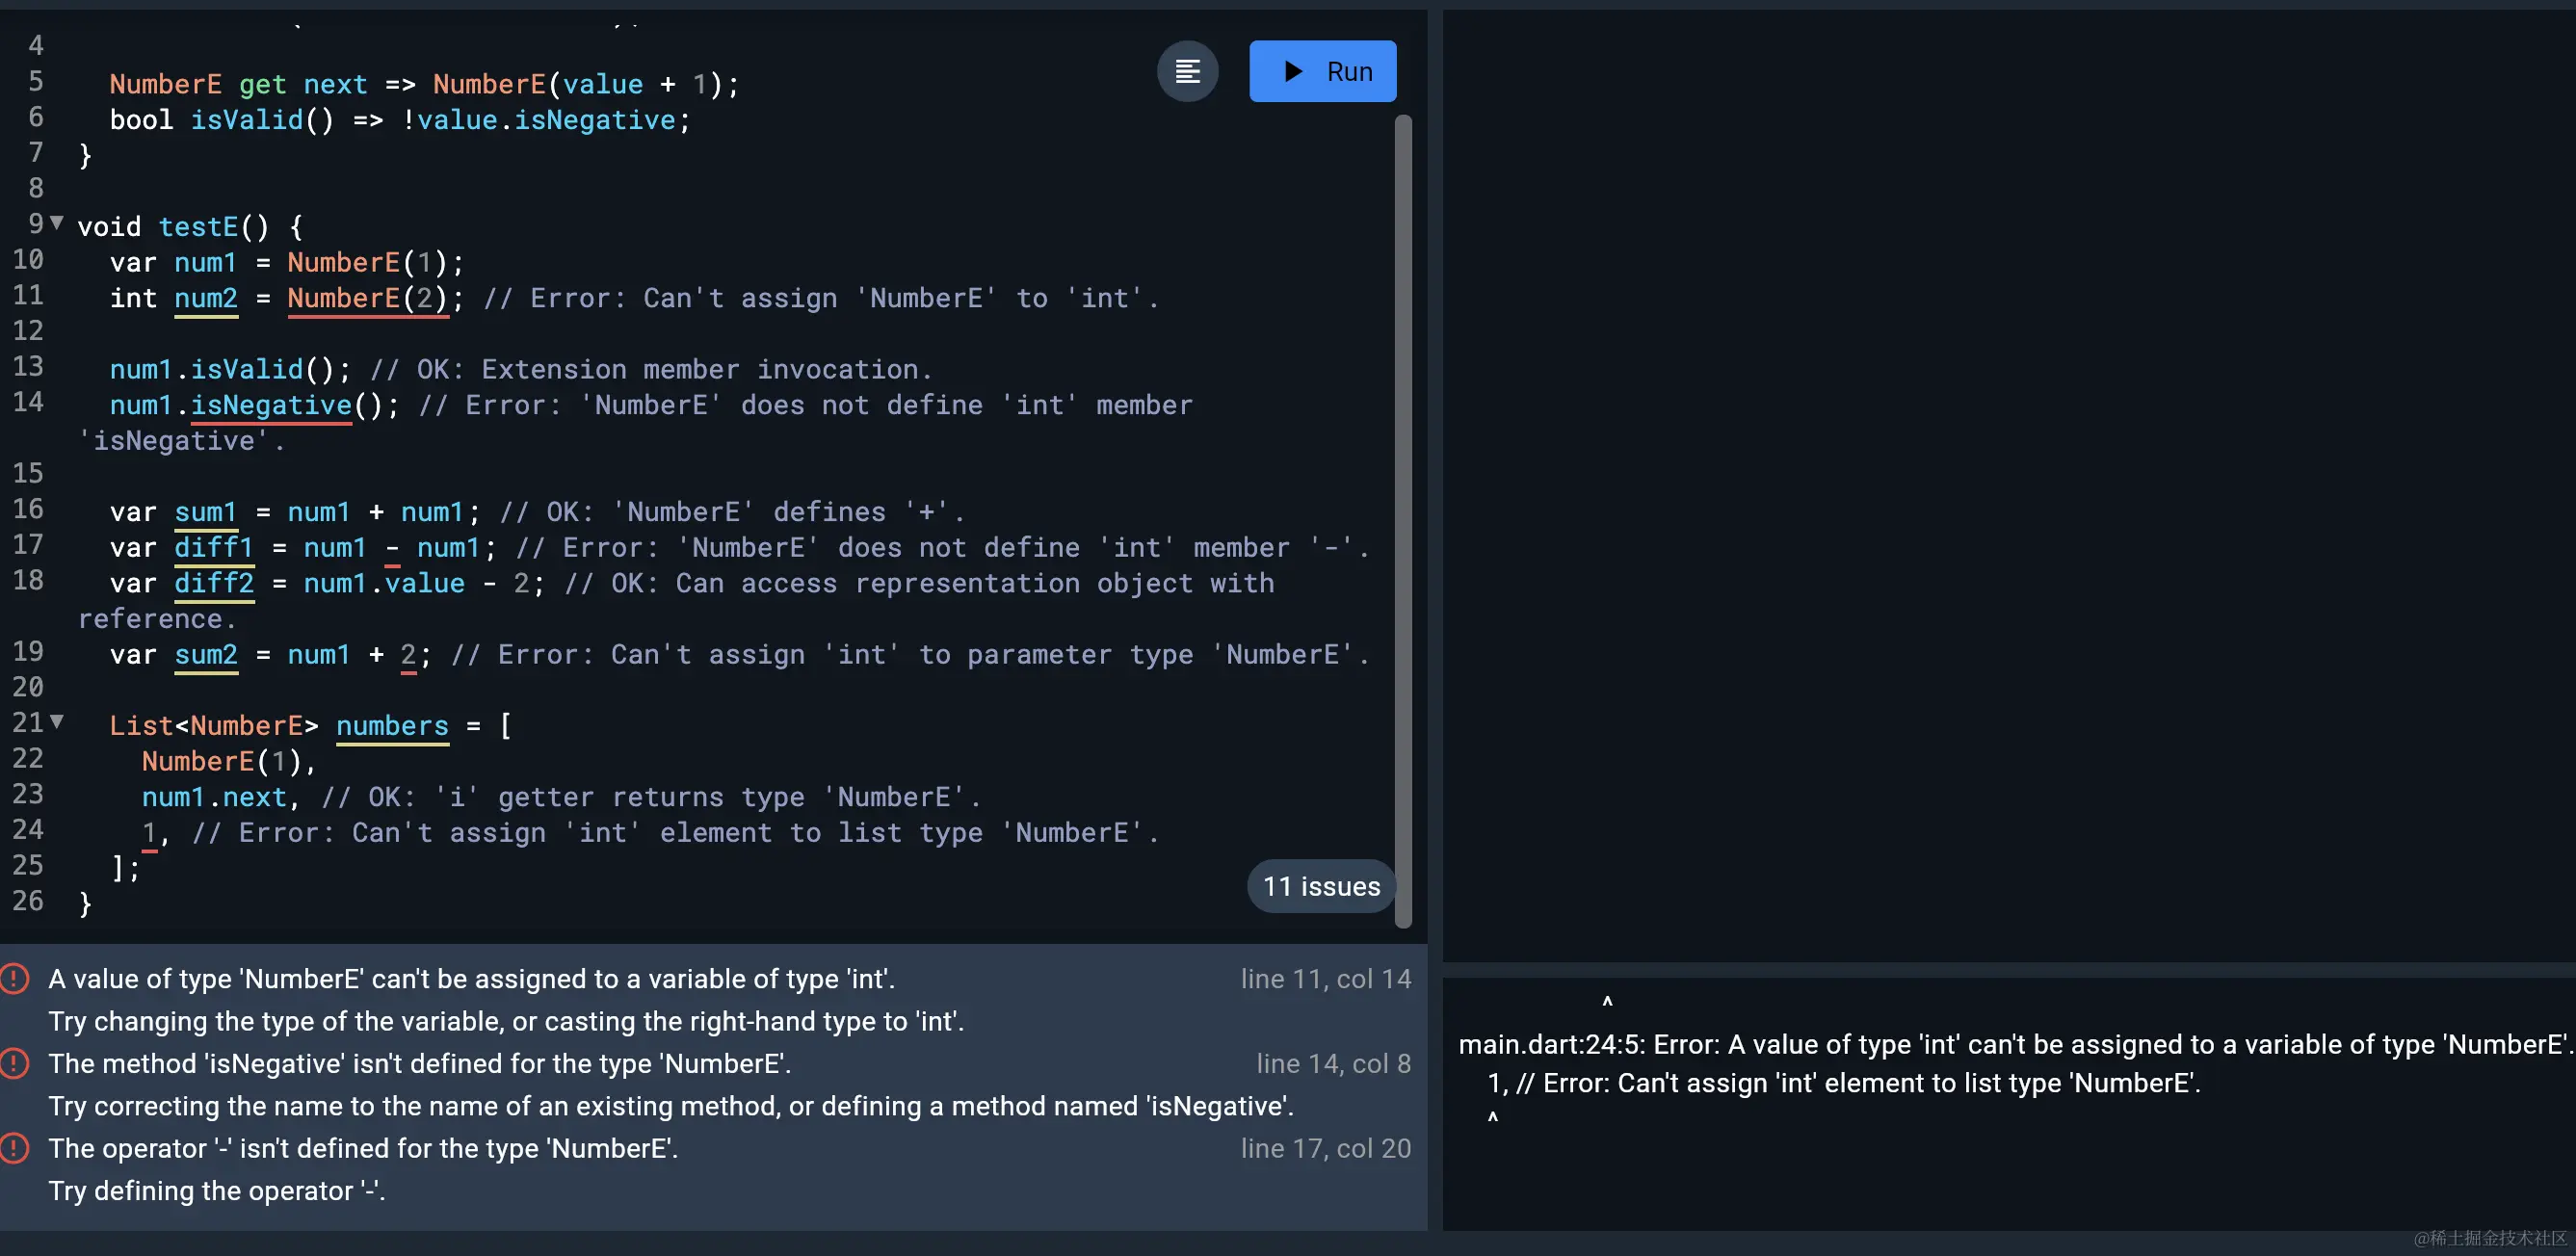Open the 11 issues badge
This screenshot has width=2576, height=1256.
tap(1320, 886)
